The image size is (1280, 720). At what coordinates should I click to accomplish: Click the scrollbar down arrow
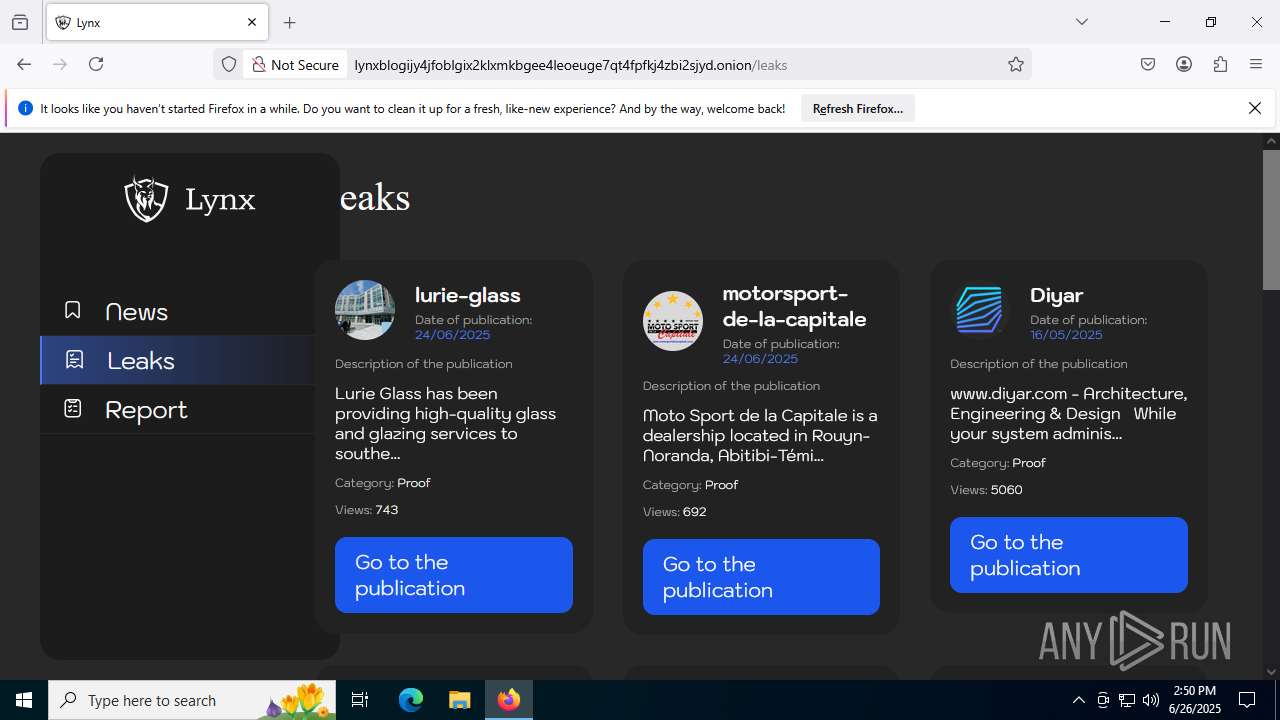click(1271, 672)
